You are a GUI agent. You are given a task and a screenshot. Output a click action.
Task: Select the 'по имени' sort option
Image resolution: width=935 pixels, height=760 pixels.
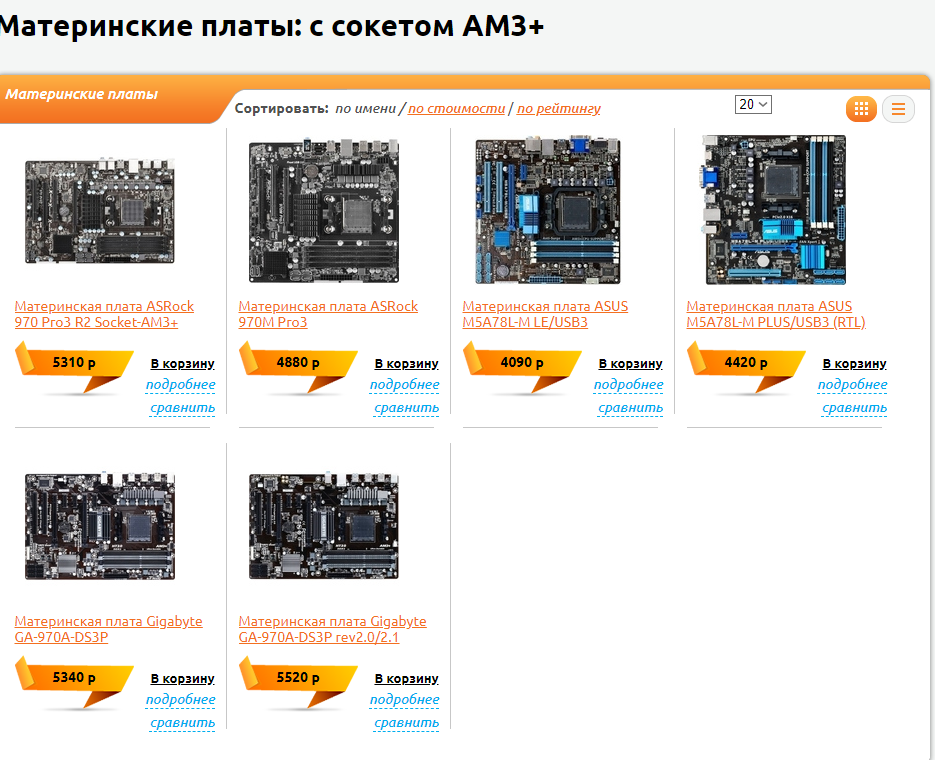pyautogui.click(x=366, y=108)
